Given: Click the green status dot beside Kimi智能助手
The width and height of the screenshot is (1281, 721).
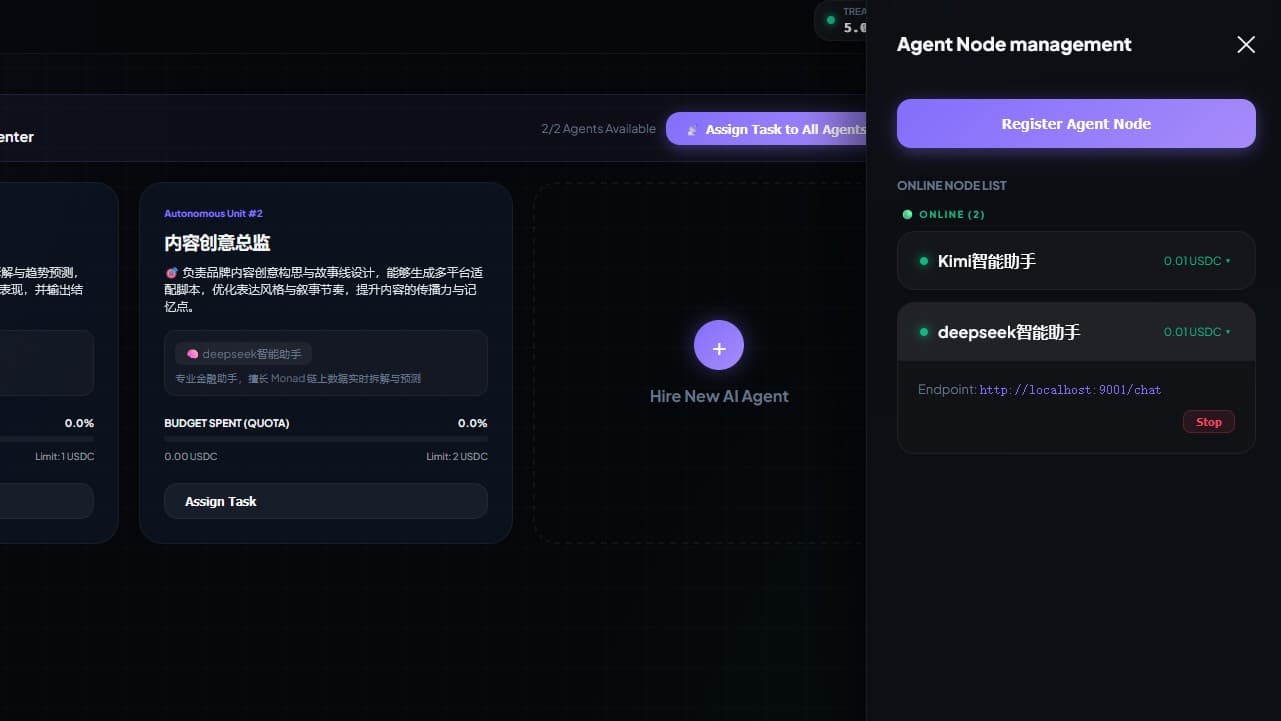Looking at the screenshot, I should [924, 261].
